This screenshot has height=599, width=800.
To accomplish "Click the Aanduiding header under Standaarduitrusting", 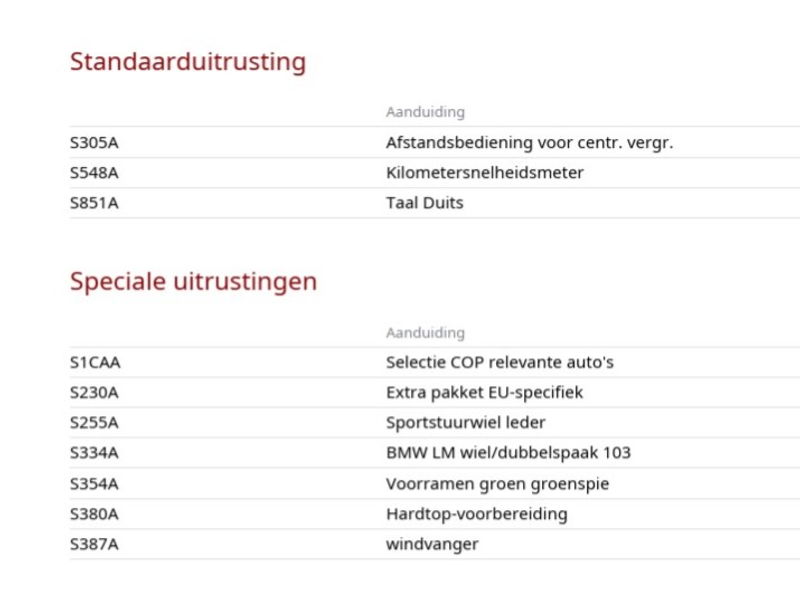I will (426, 112).
